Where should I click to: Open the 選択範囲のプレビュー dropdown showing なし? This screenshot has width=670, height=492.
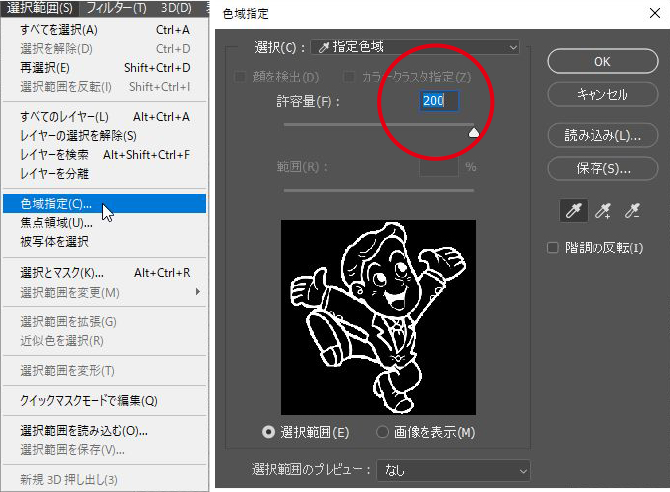pos(453,471)
